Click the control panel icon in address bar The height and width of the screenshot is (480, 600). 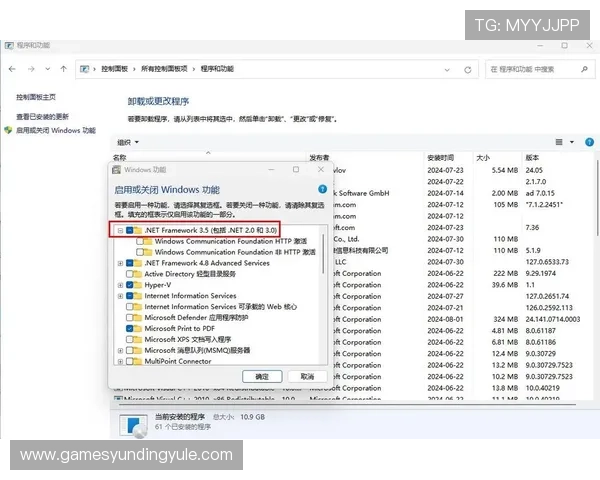pyautogui.click(x=84, y=69)
